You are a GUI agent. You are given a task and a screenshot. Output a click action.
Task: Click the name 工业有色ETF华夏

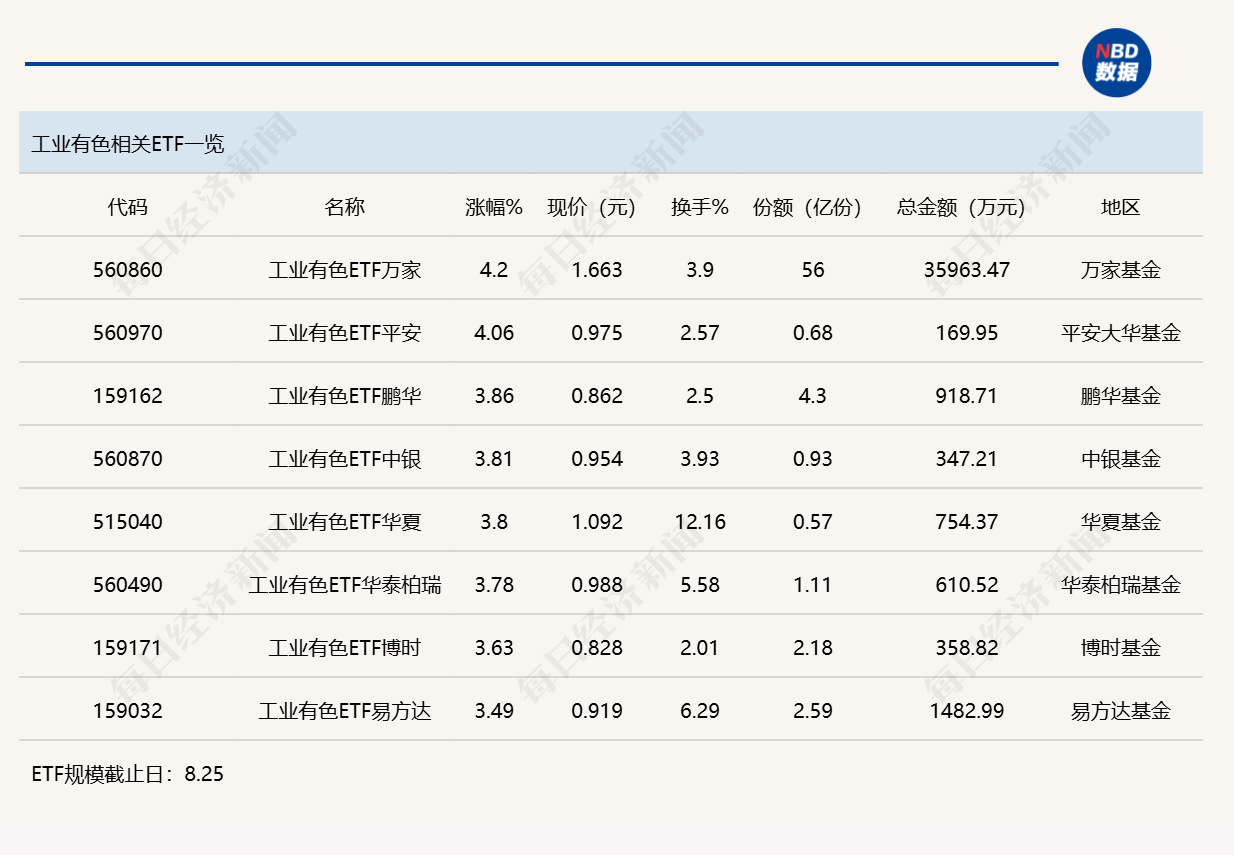345,522
